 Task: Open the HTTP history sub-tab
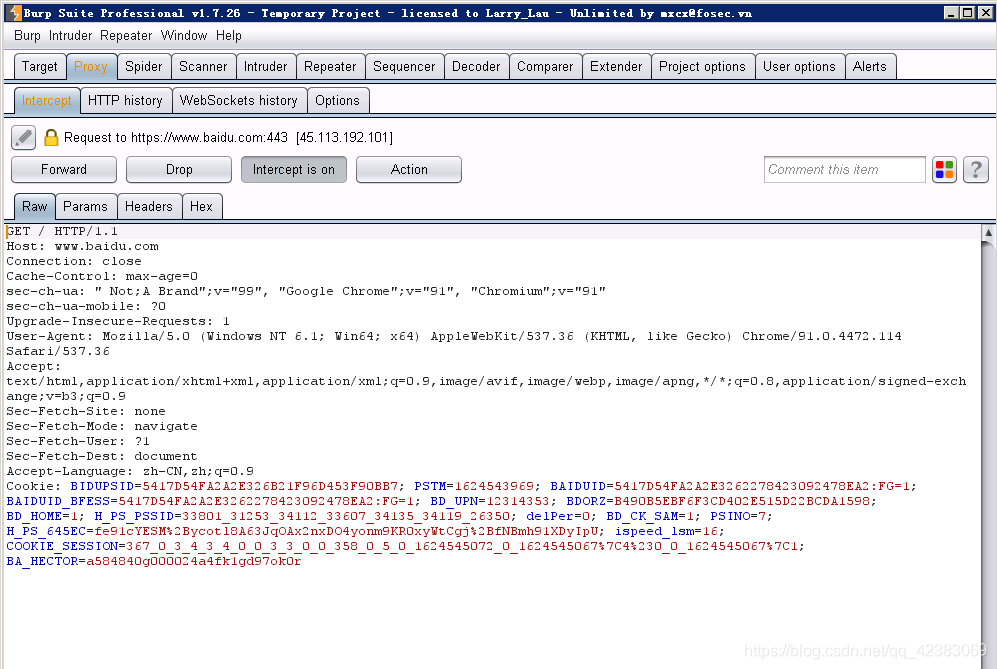point(125,100)
